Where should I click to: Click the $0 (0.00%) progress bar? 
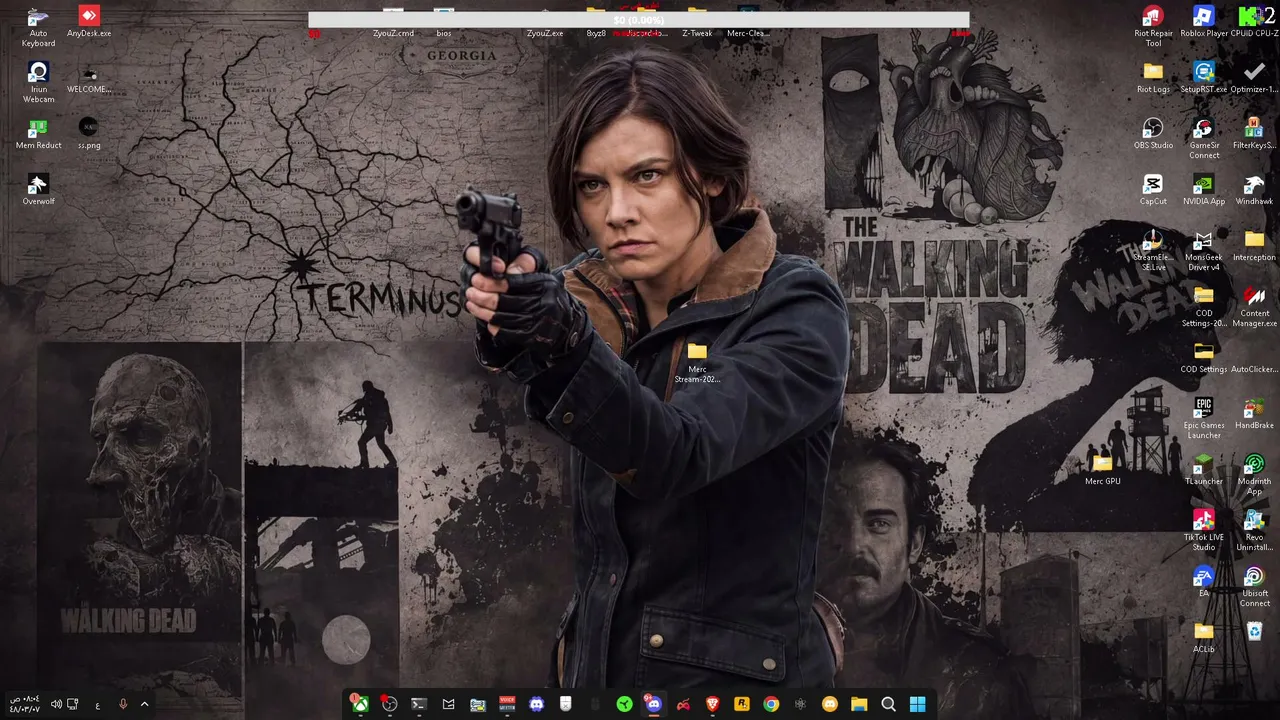point(638,20)
